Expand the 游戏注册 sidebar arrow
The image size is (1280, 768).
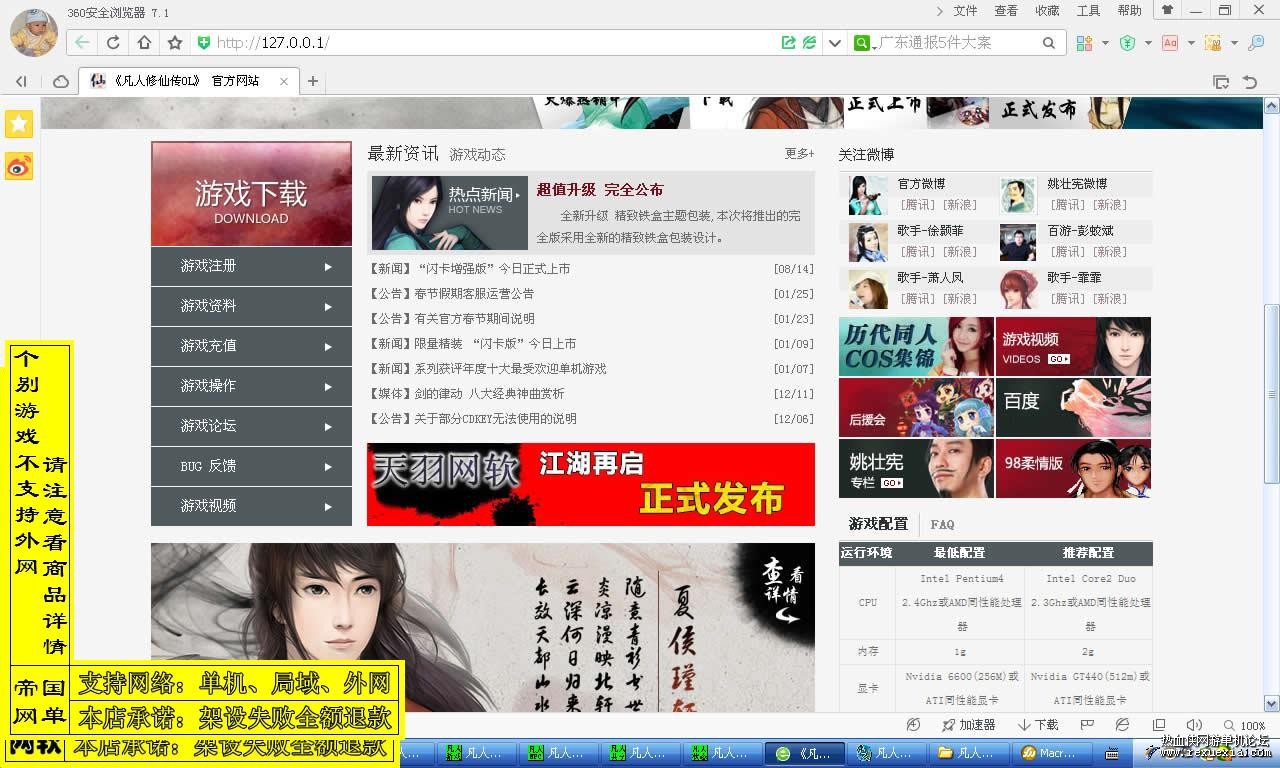click(328, 267)
